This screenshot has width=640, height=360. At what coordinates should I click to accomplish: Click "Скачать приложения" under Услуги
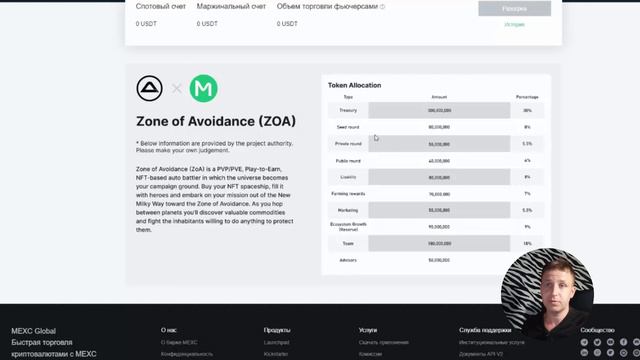click(384, 342)
